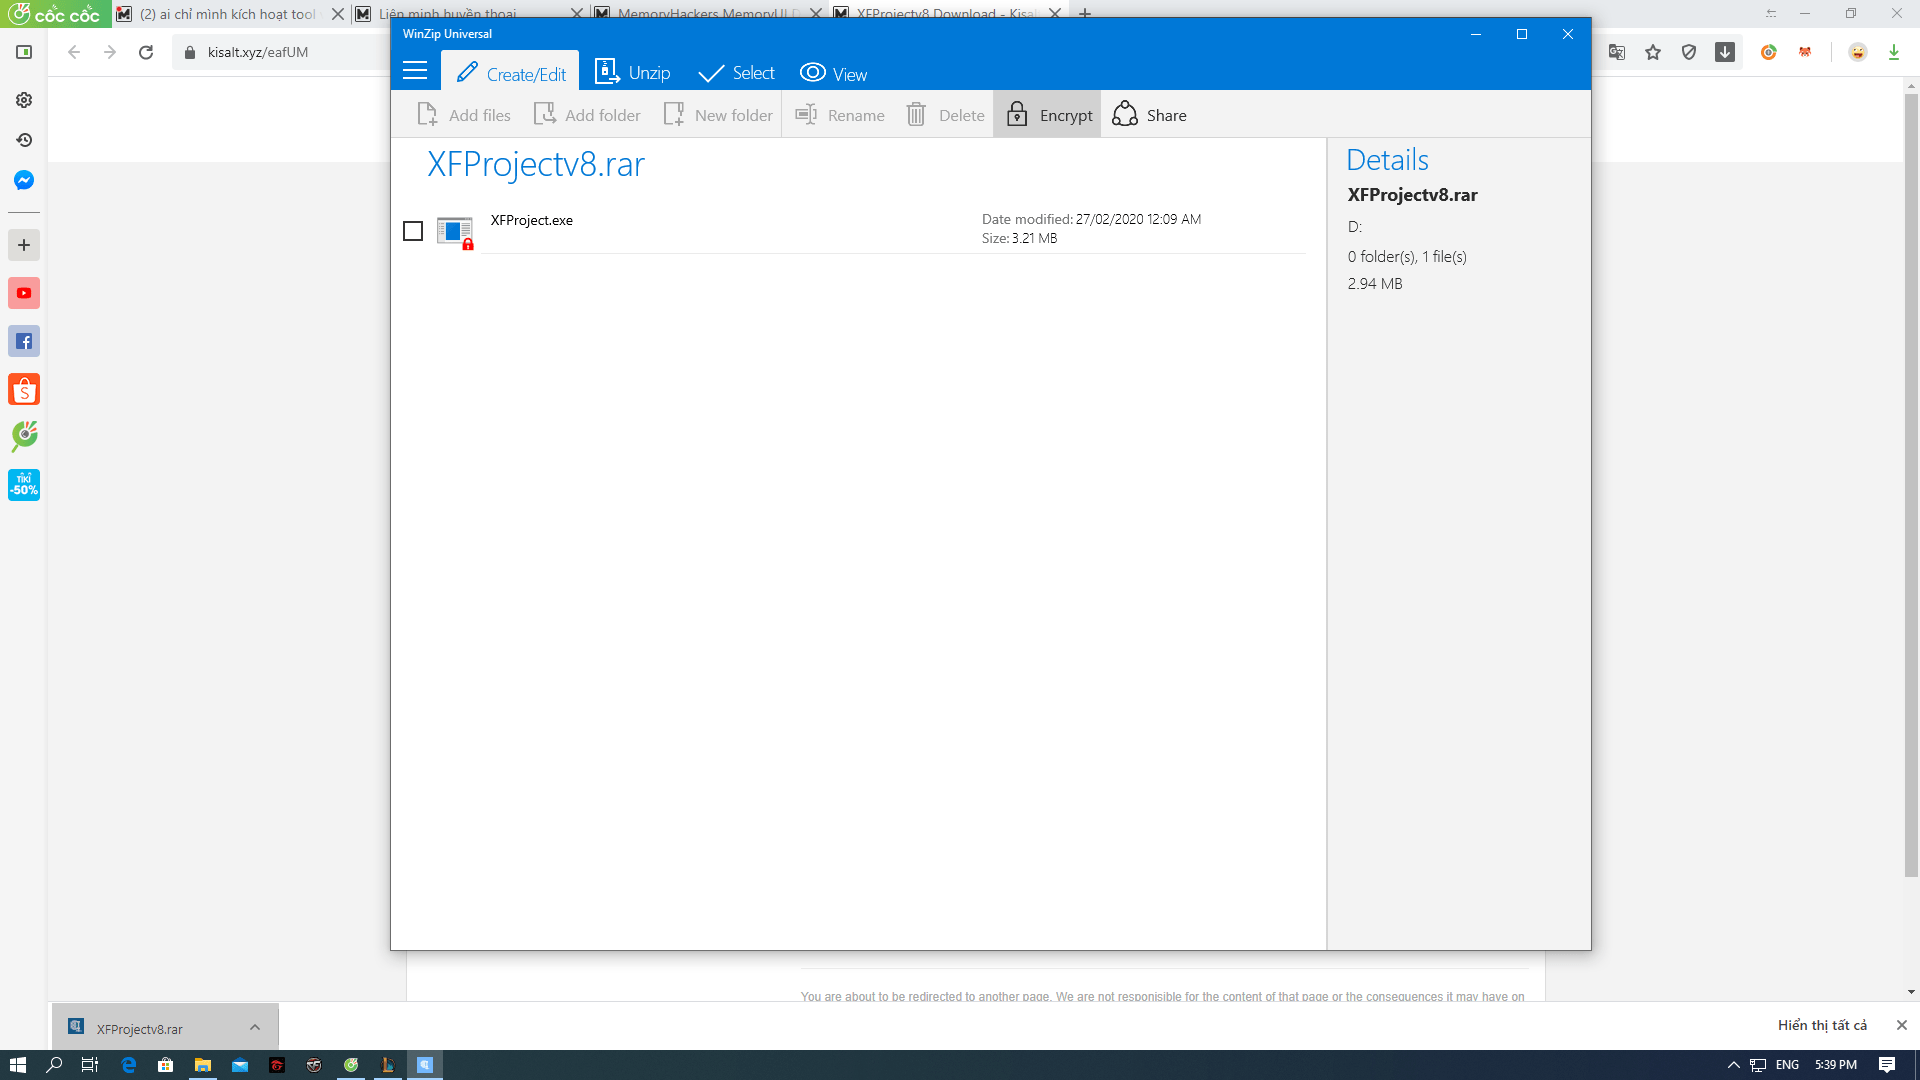The width and height of the screenshot is (1920, 1080).
Task: Open the Windows Start menu
Action: [17, 1065]
